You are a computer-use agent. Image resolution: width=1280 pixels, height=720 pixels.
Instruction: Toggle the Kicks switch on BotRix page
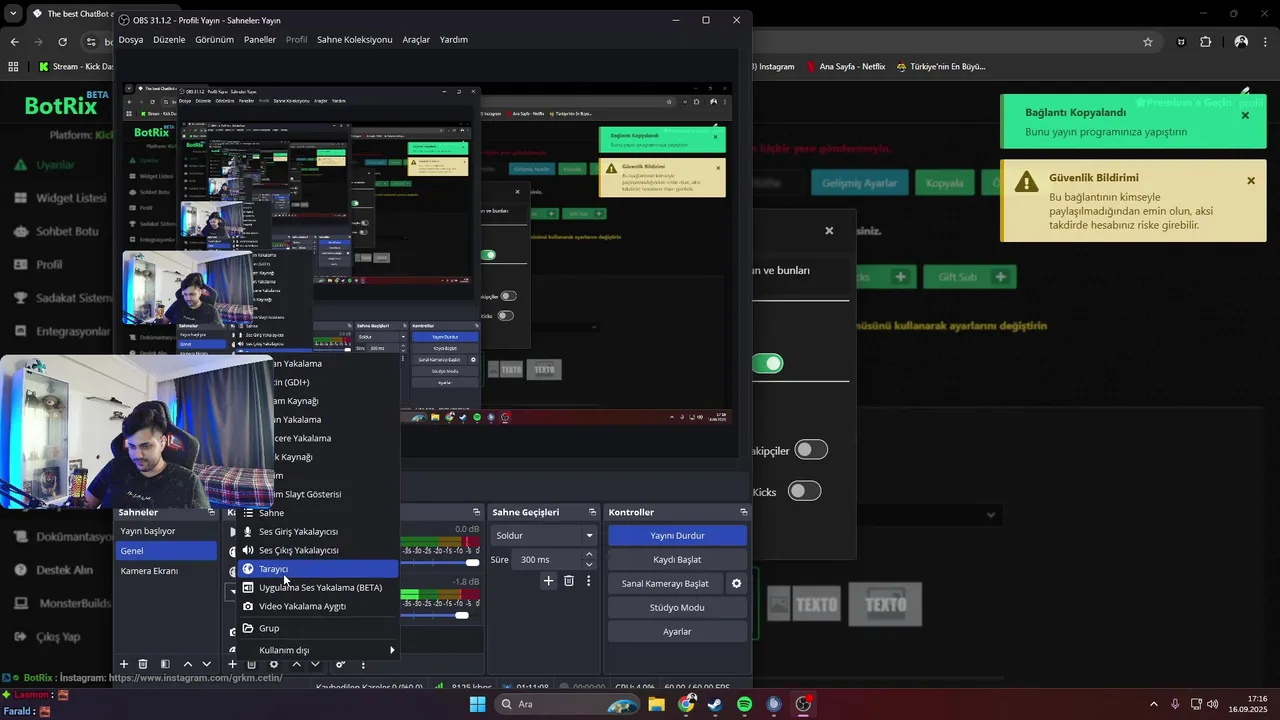pyautogui.click(x=804, y=491)
